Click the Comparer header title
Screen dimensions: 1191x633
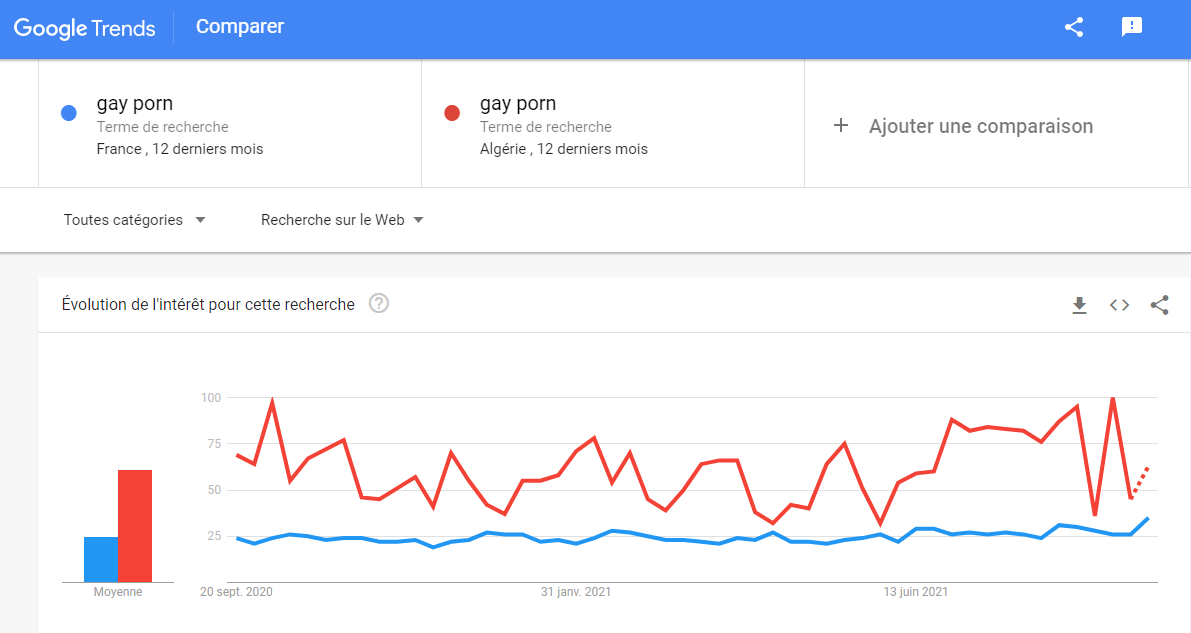pyautogui.click(x=240, y=27)
